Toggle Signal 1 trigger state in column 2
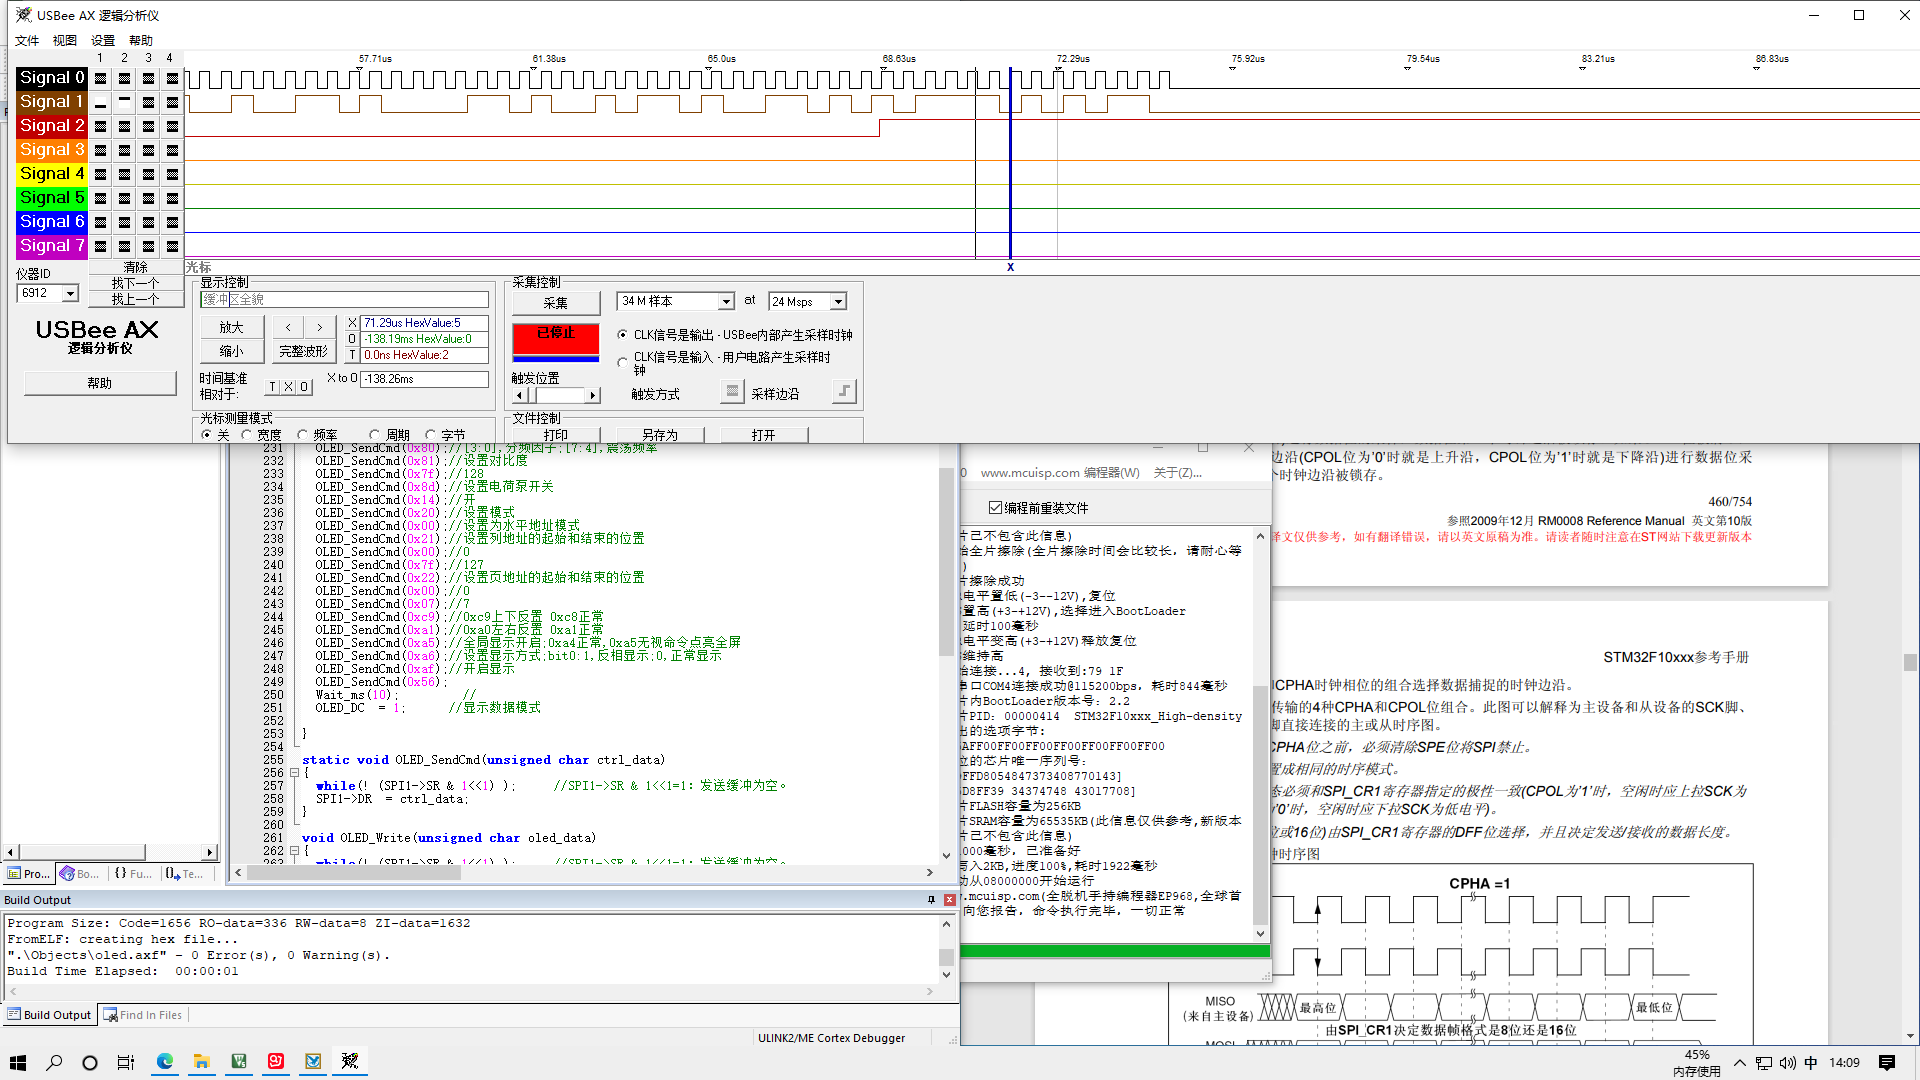Viewport: 1920px width, 1080px height. coord(124,102)
